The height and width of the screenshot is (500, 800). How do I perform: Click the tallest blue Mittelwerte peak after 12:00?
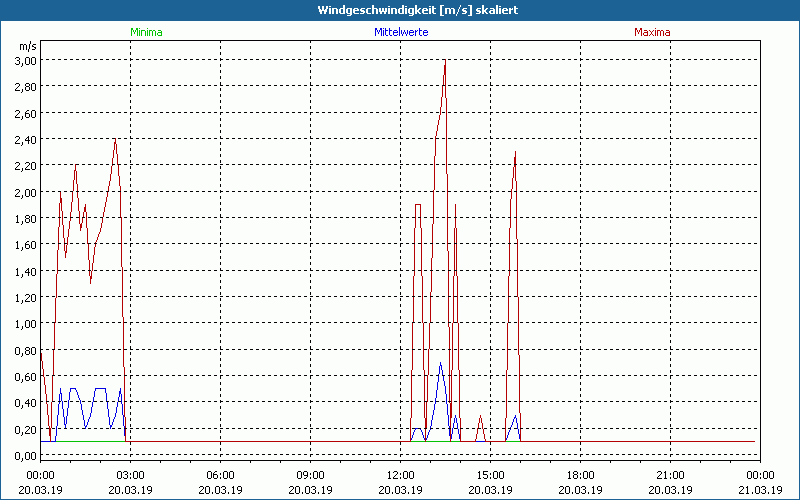pyautogui.click(x=440, y=363)
